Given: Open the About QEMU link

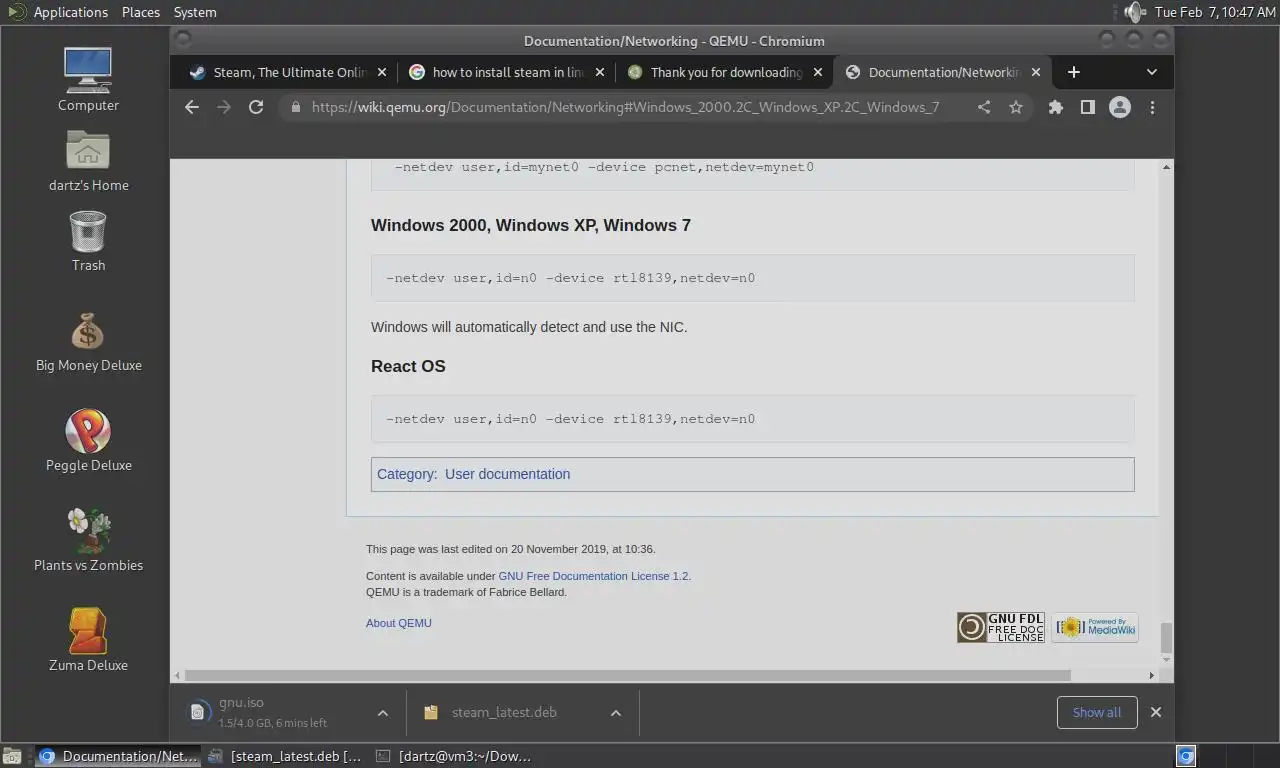Looking at the screenshot, I should click(399, 623).
